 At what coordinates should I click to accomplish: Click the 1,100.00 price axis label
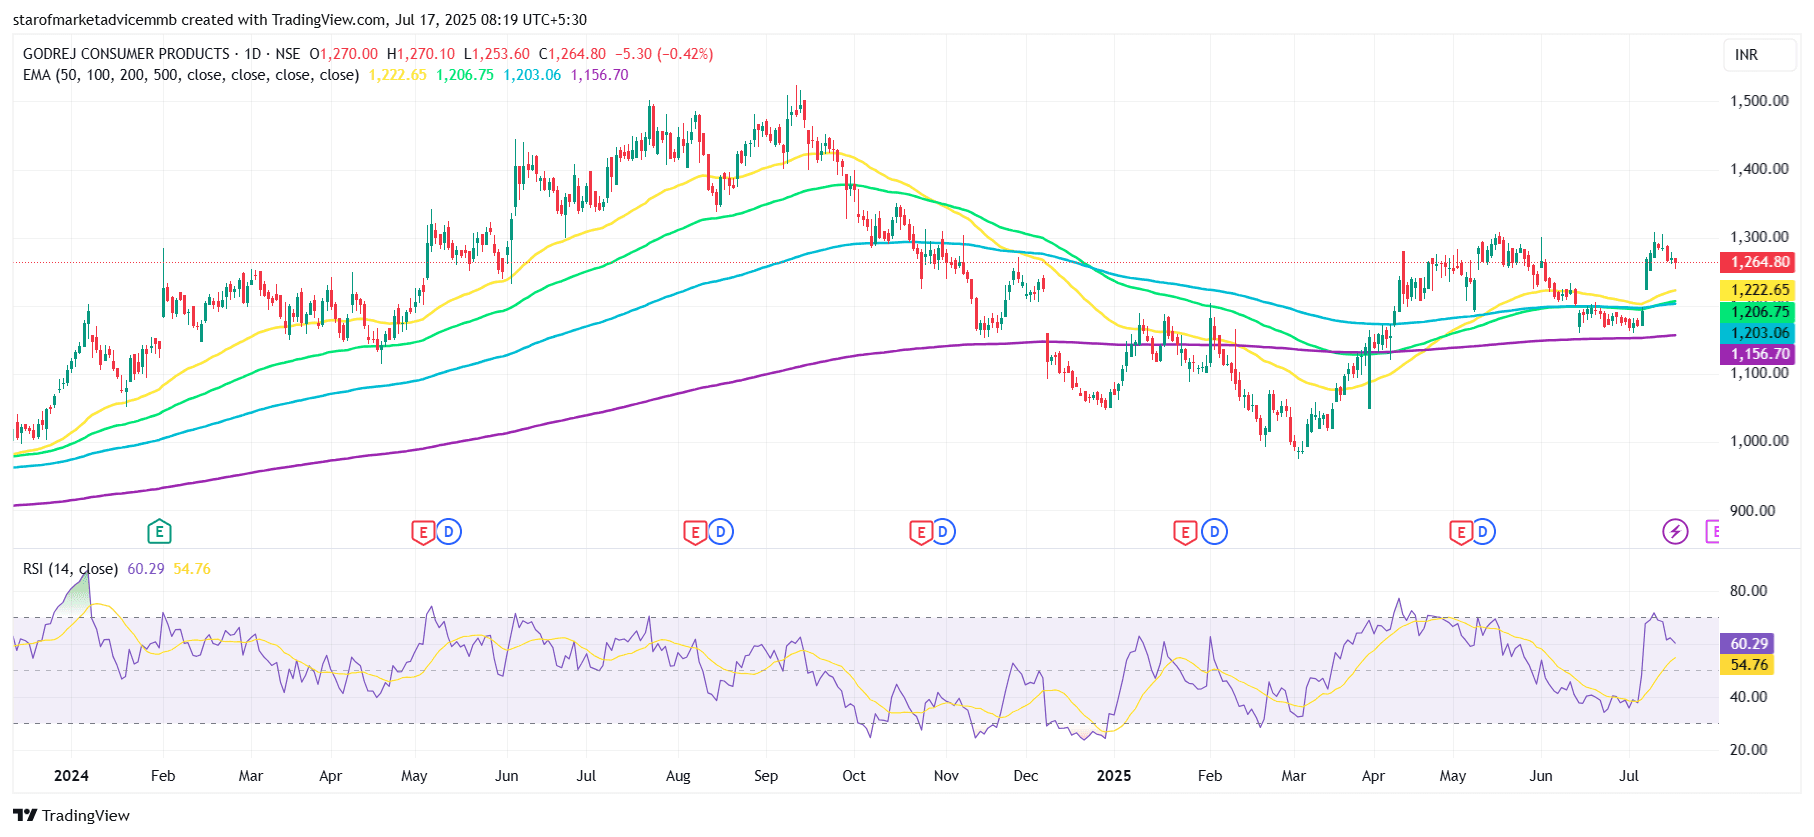1760,373
